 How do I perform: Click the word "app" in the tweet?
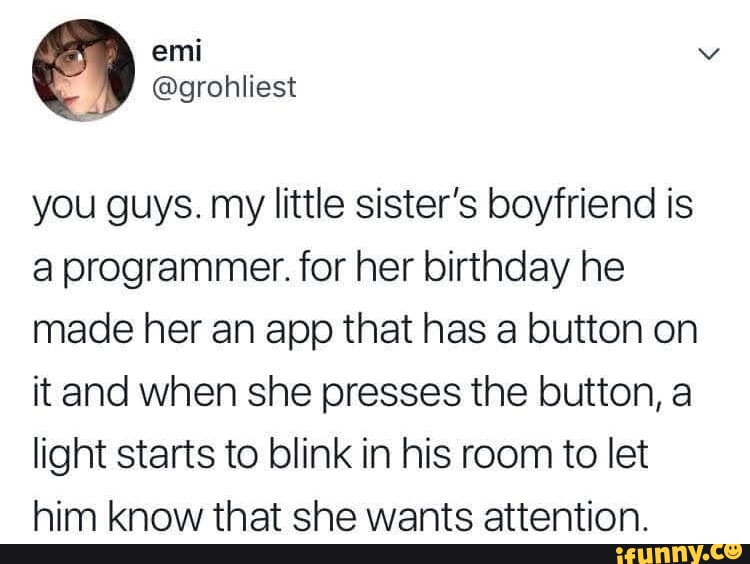point(298,333)
